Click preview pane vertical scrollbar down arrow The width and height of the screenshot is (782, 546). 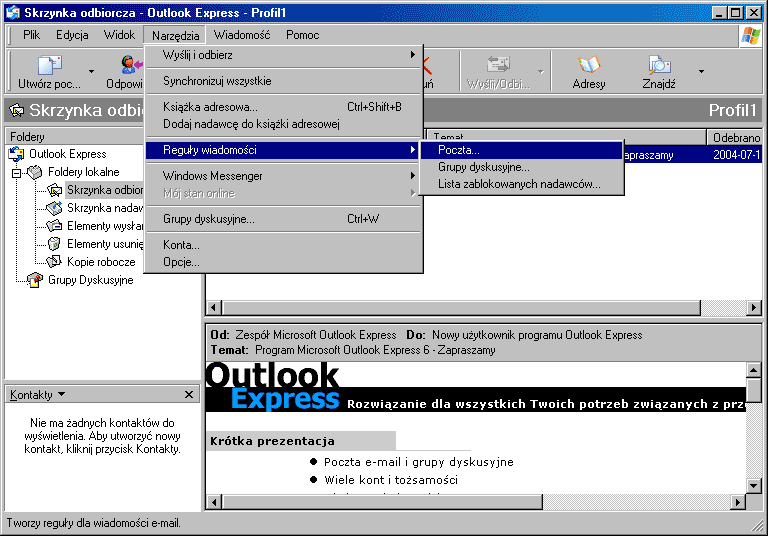pos(754,486)
